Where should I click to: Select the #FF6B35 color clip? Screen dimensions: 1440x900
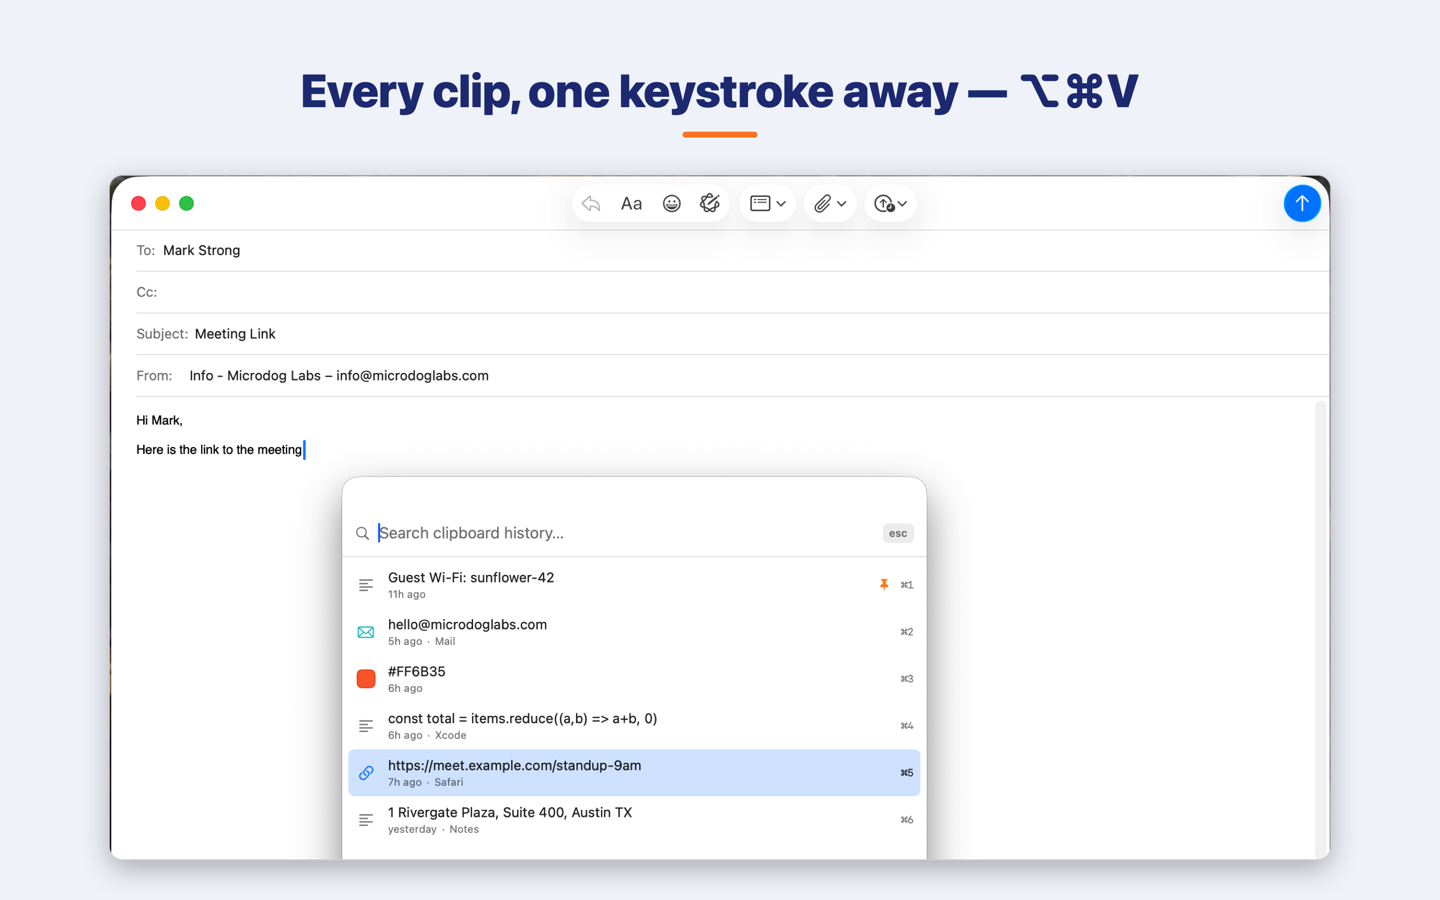(x=634, y=679)
